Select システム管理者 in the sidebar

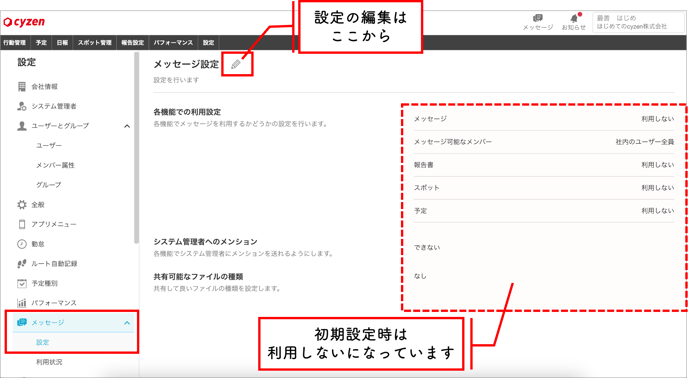(x=54, y=106)
